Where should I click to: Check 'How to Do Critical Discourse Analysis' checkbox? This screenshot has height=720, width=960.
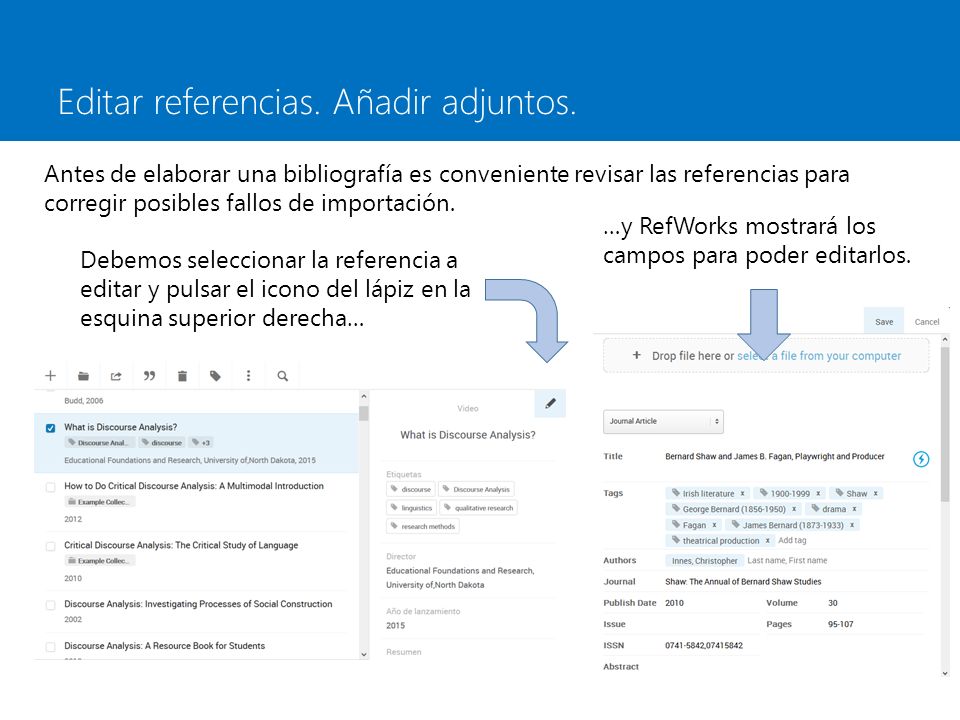tap(50, 487)
